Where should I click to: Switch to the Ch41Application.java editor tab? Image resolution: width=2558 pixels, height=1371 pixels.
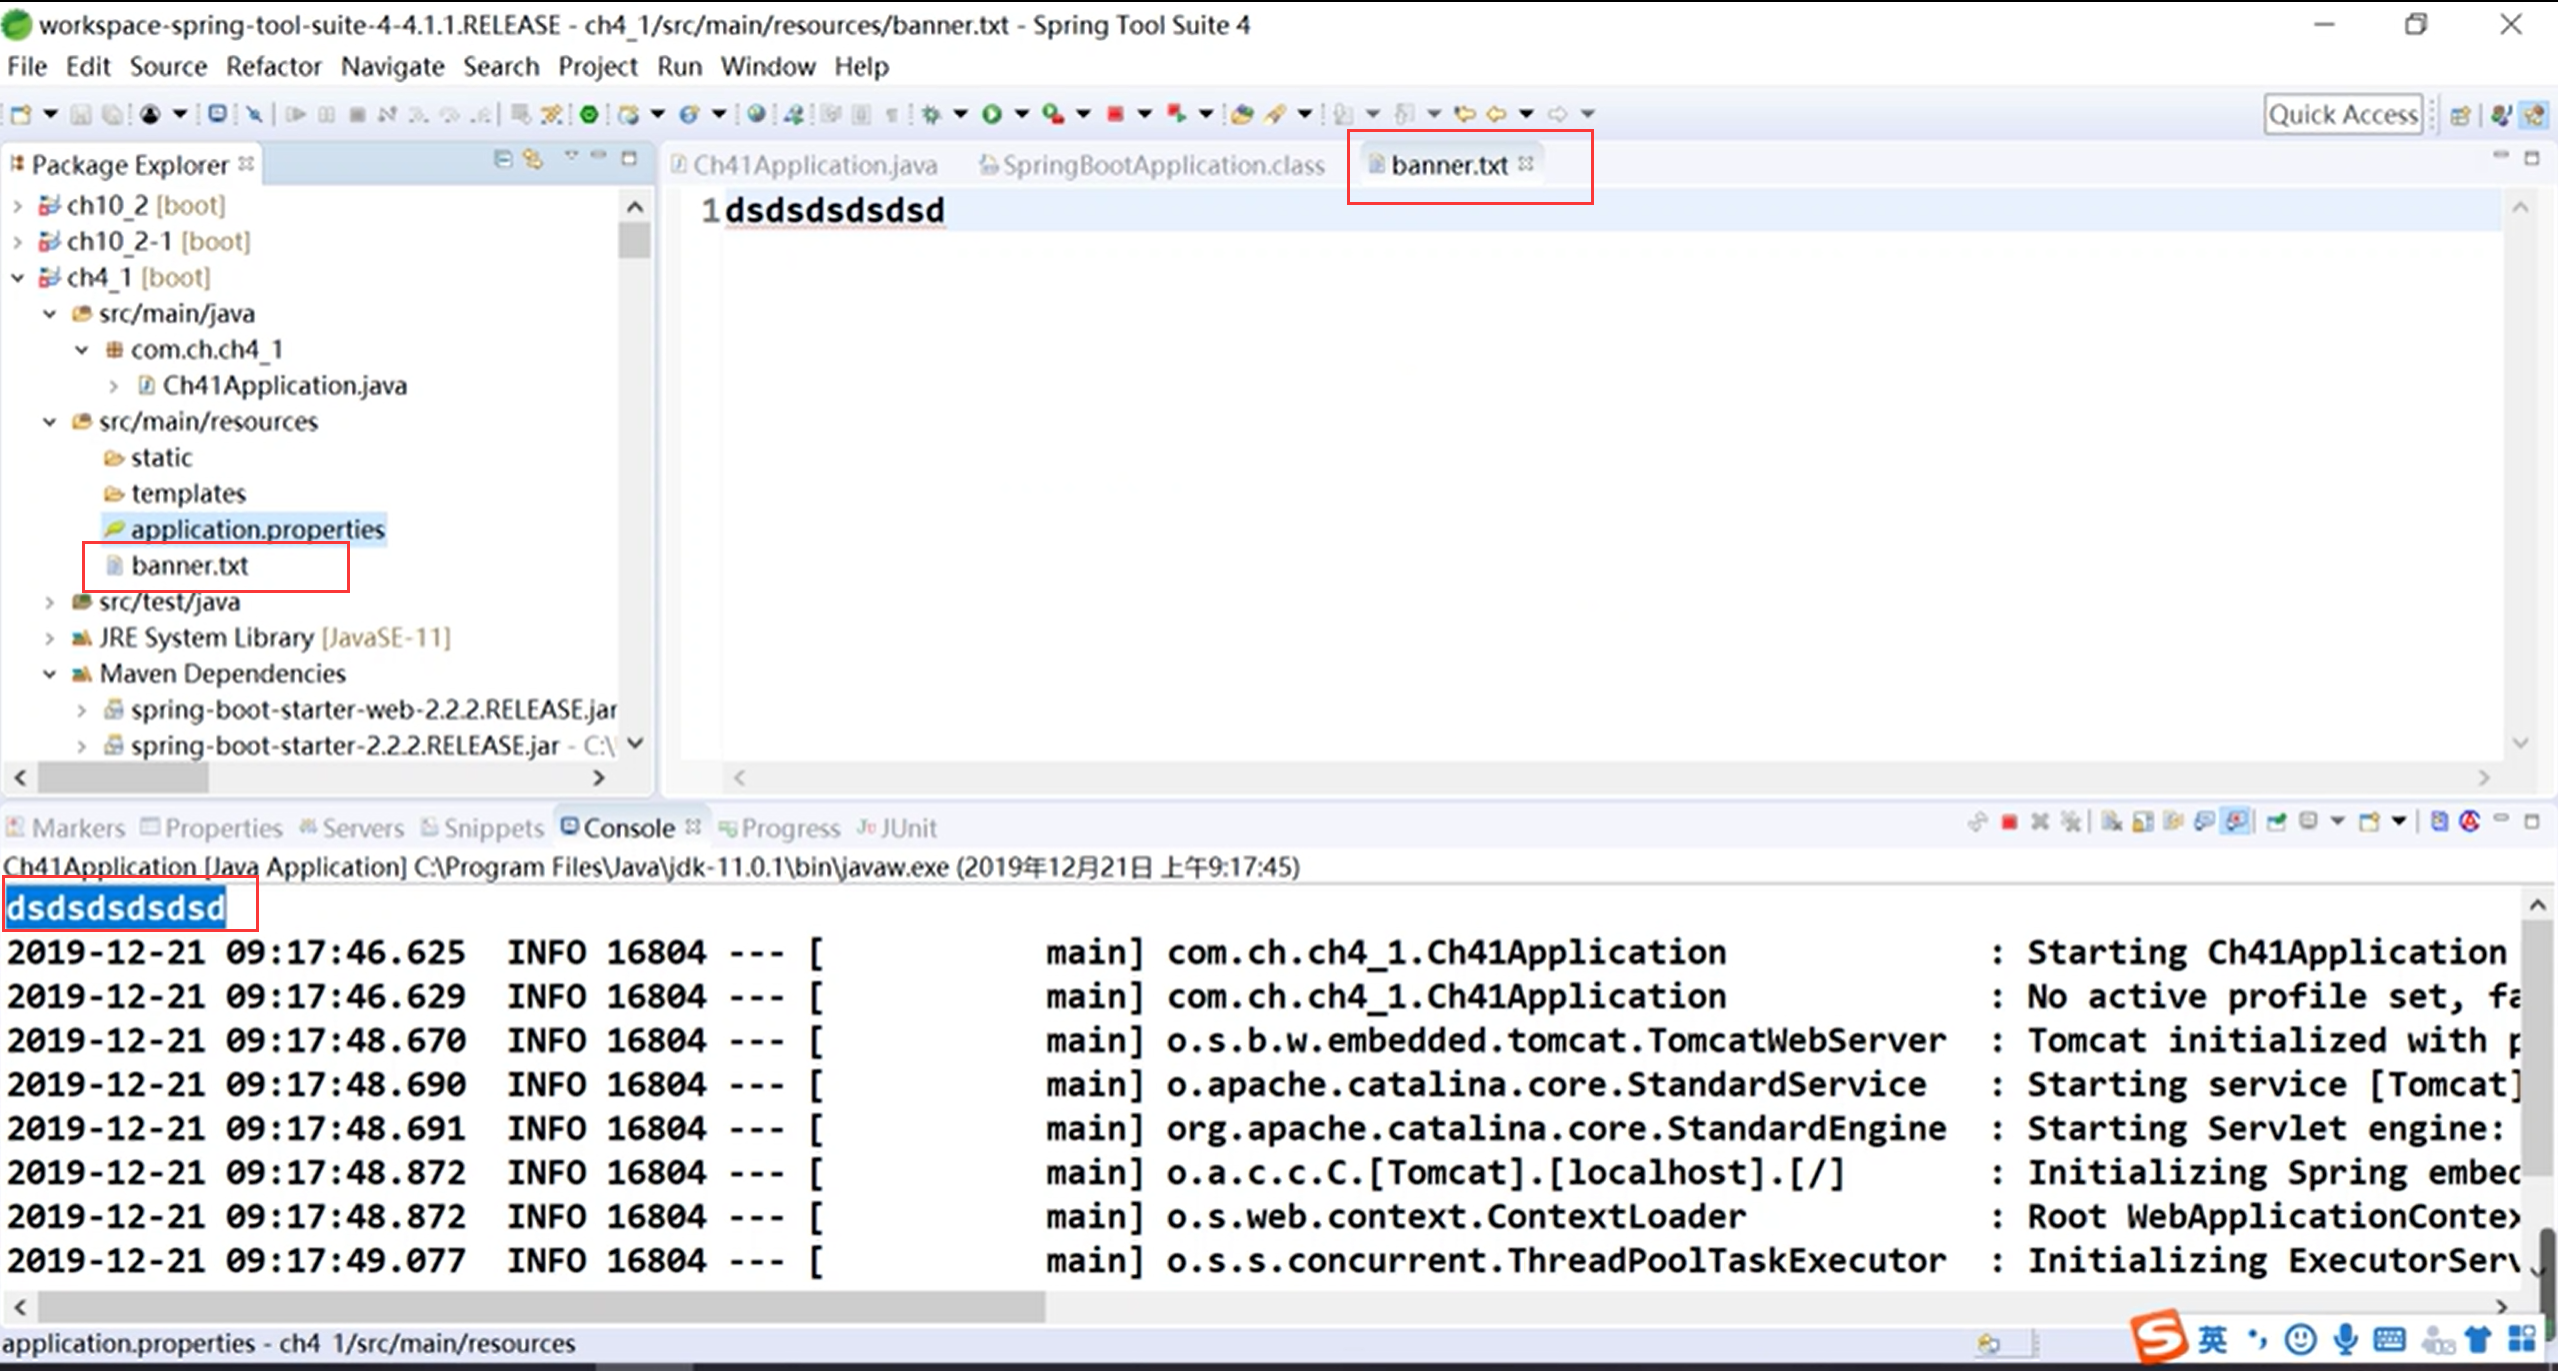pos(814,165)
